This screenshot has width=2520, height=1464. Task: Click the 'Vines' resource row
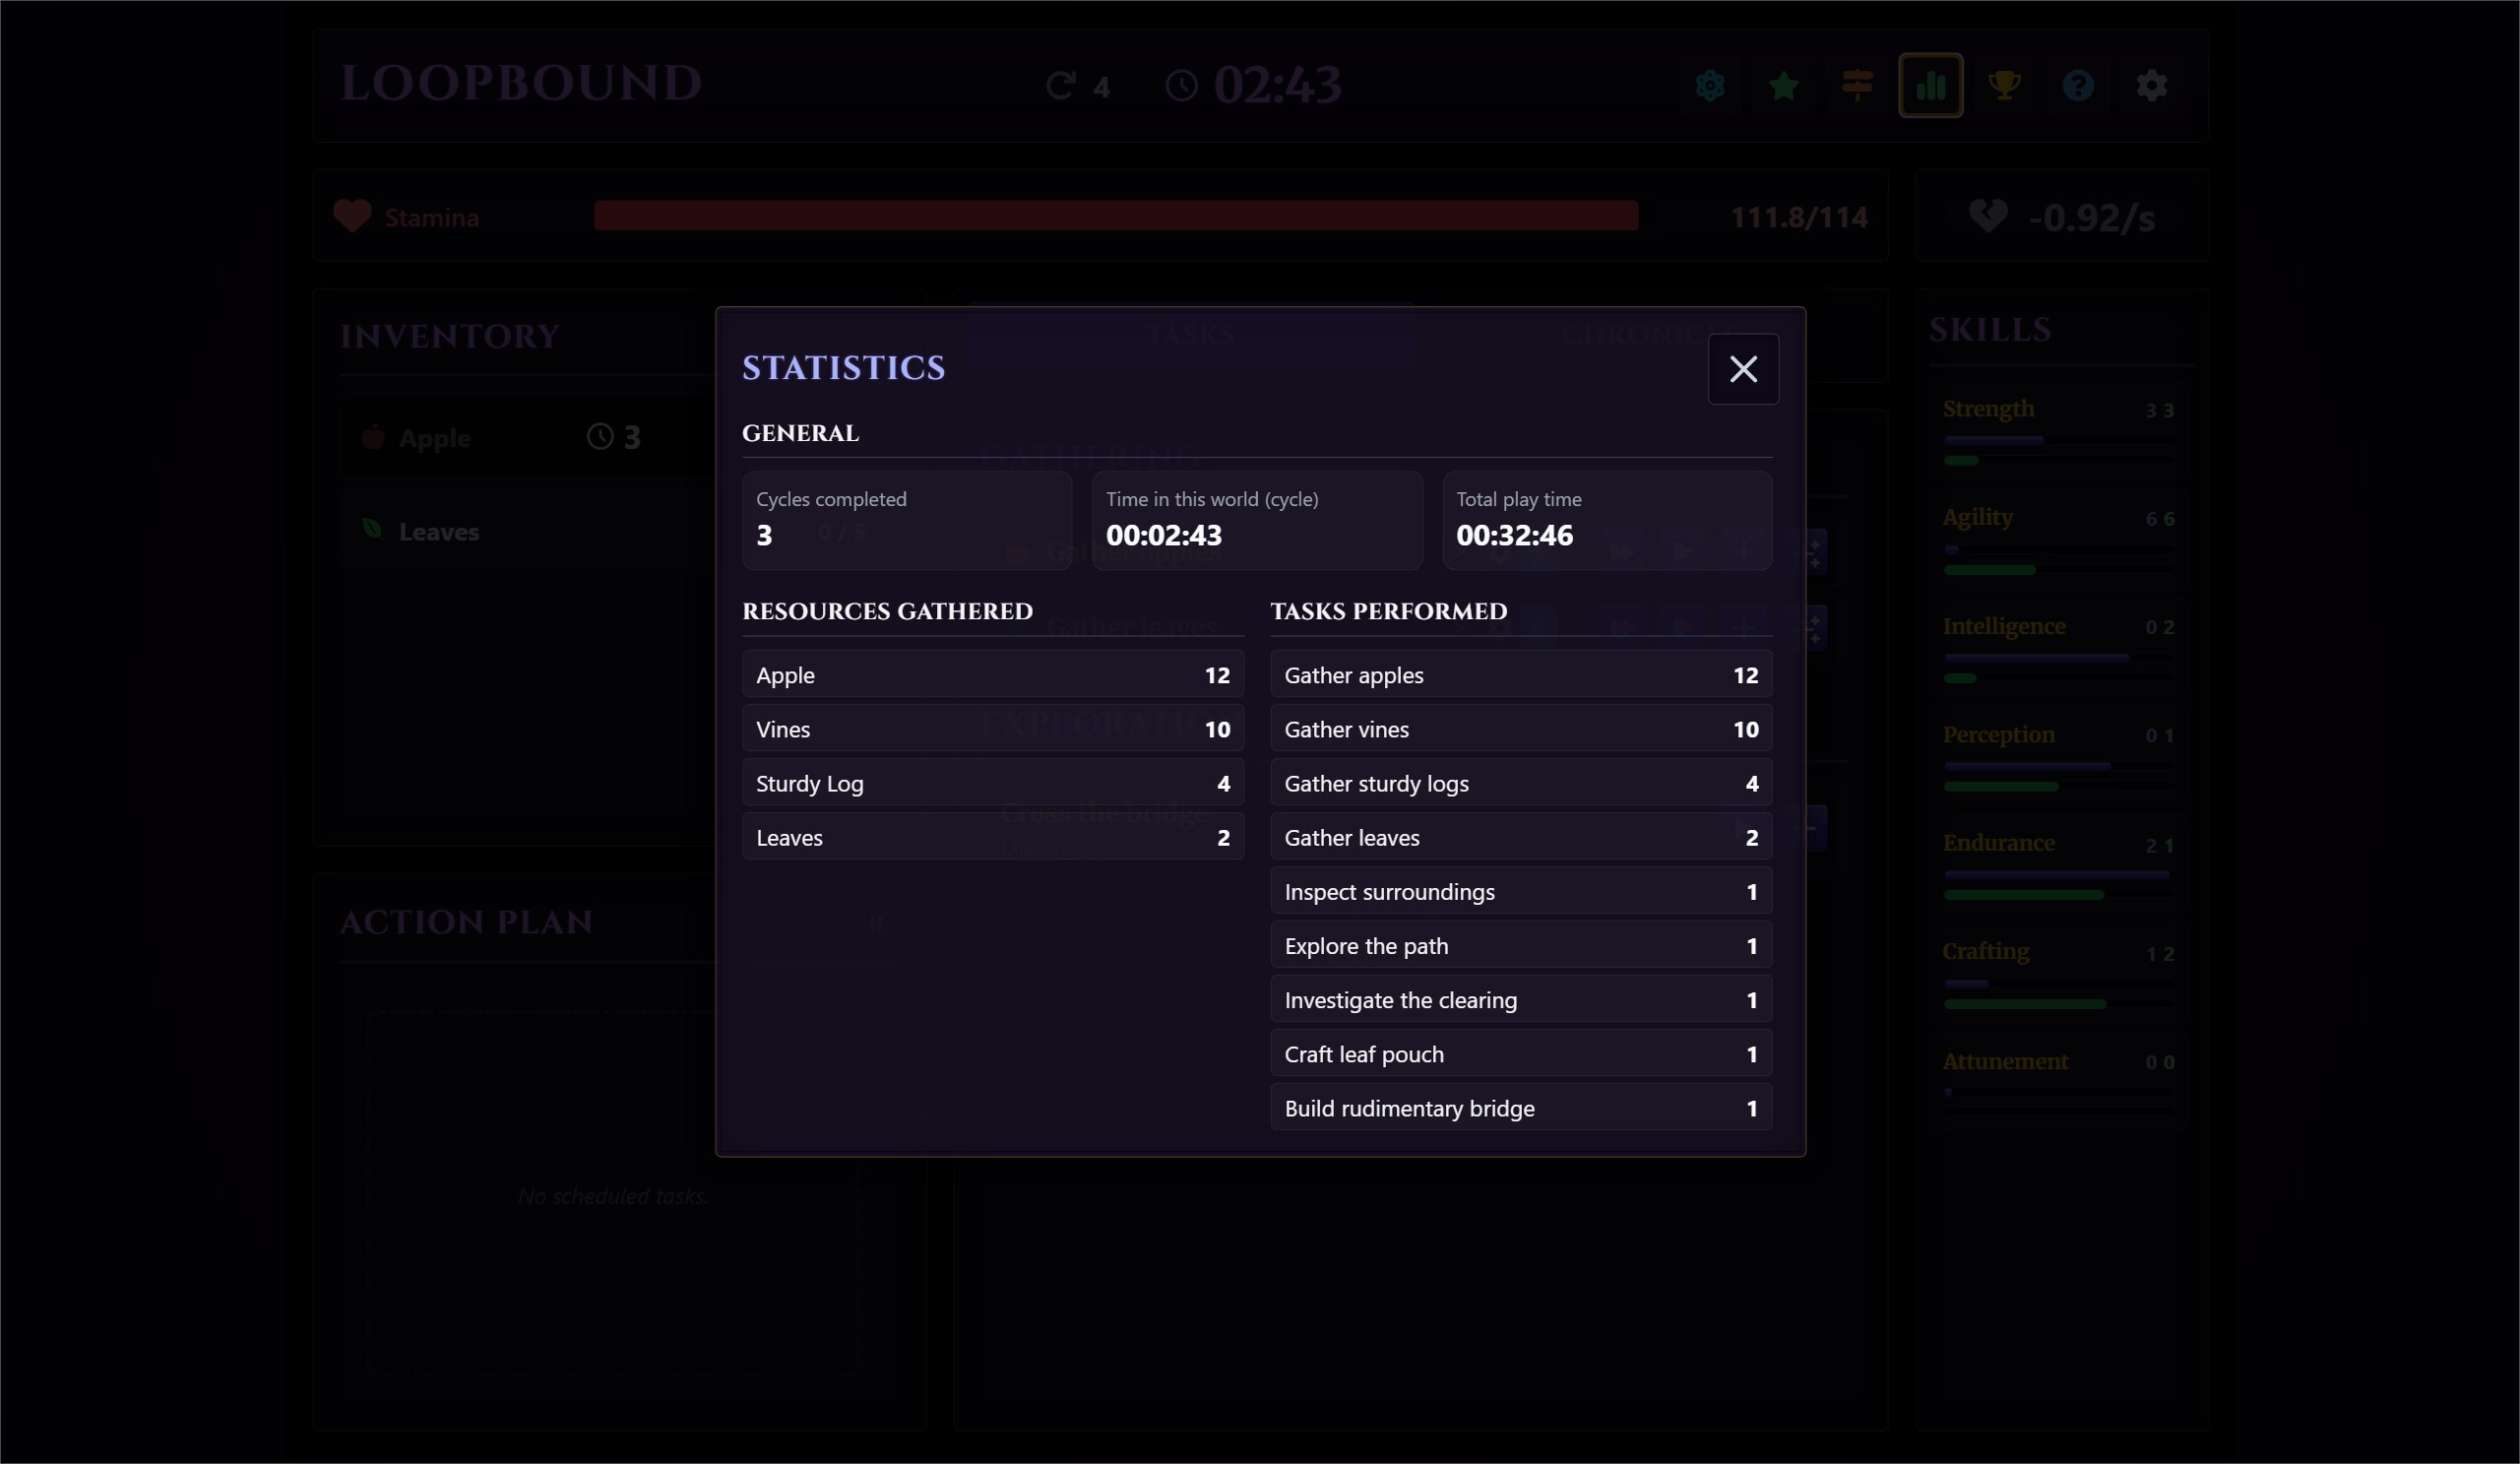993,729
